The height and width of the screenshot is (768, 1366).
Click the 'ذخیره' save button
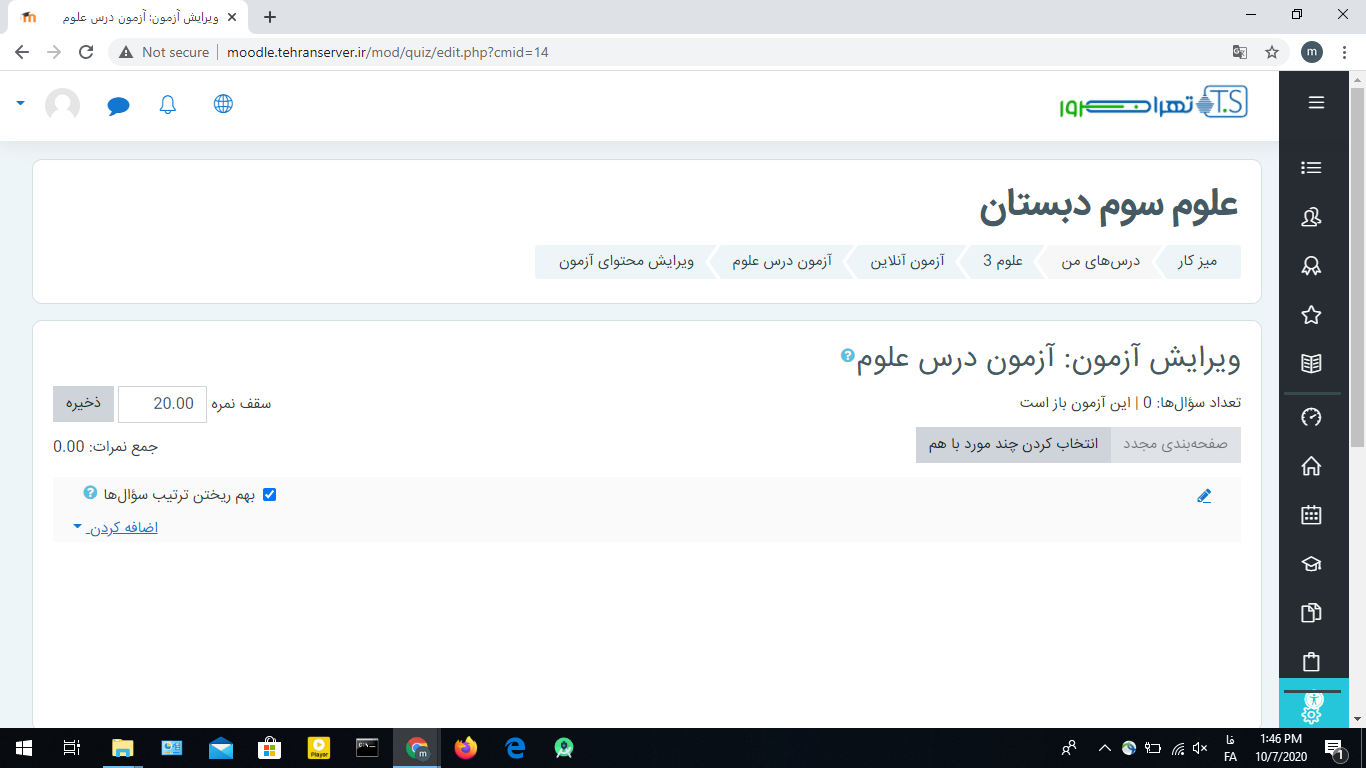point(83,403)
